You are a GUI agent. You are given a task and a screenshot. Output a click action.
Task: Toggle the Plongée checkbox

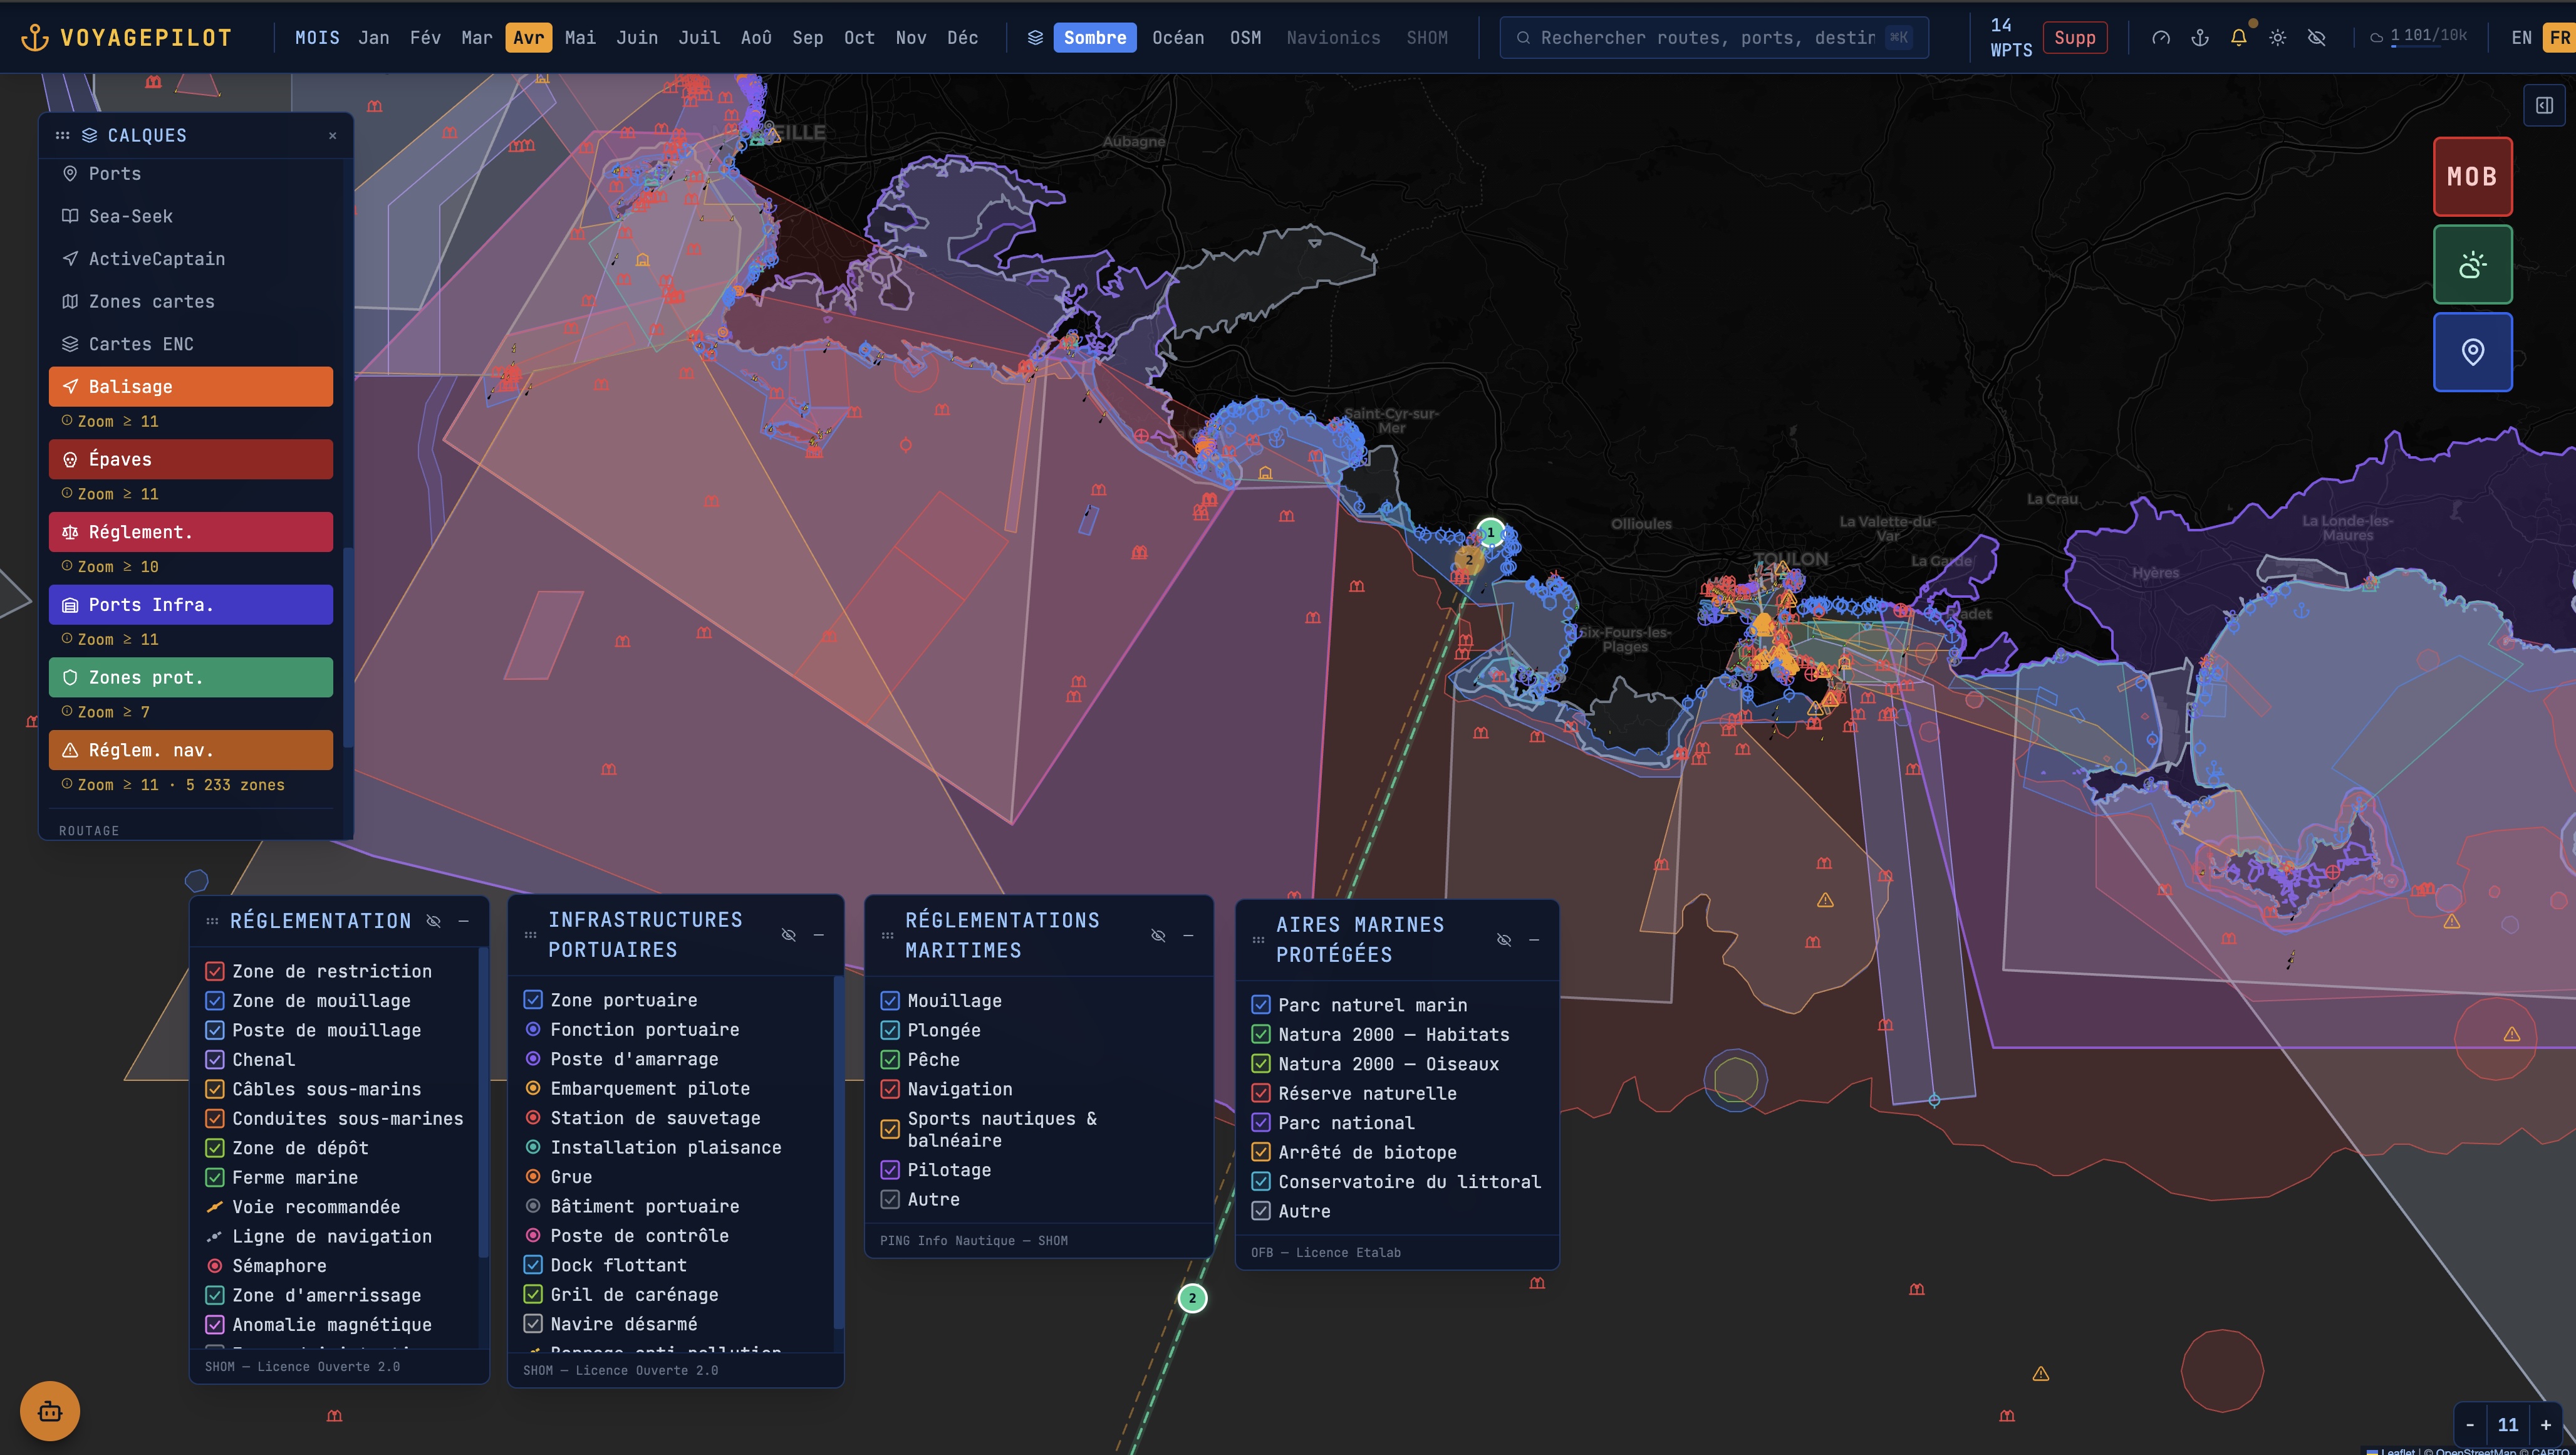click(890, 1030)
